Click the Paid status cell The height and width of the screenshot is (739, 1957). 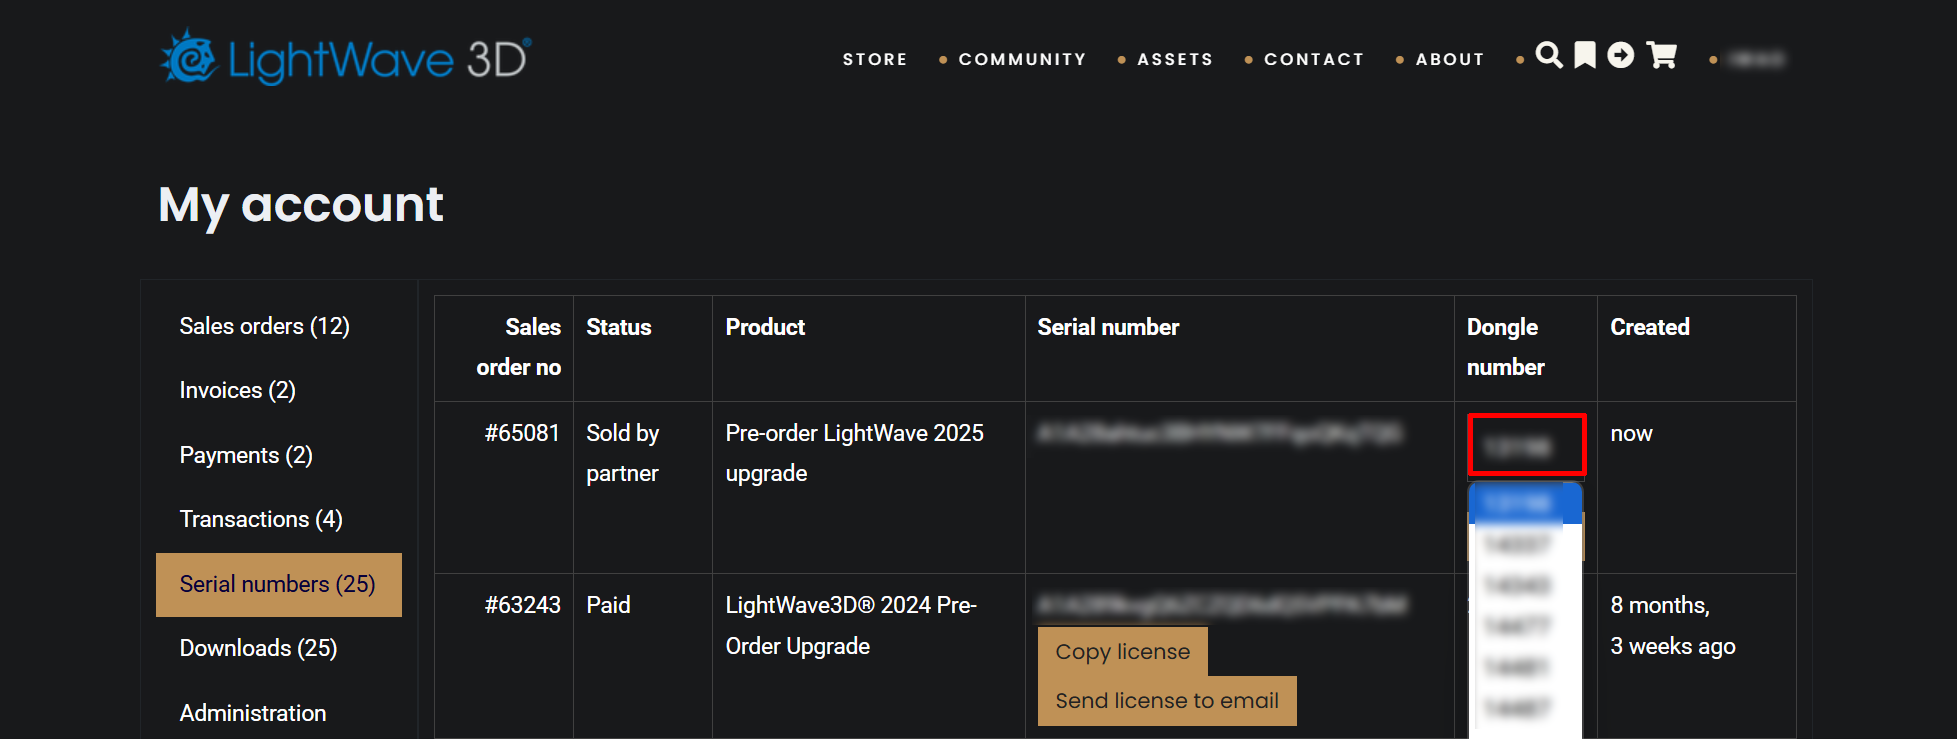pos(608,605)
